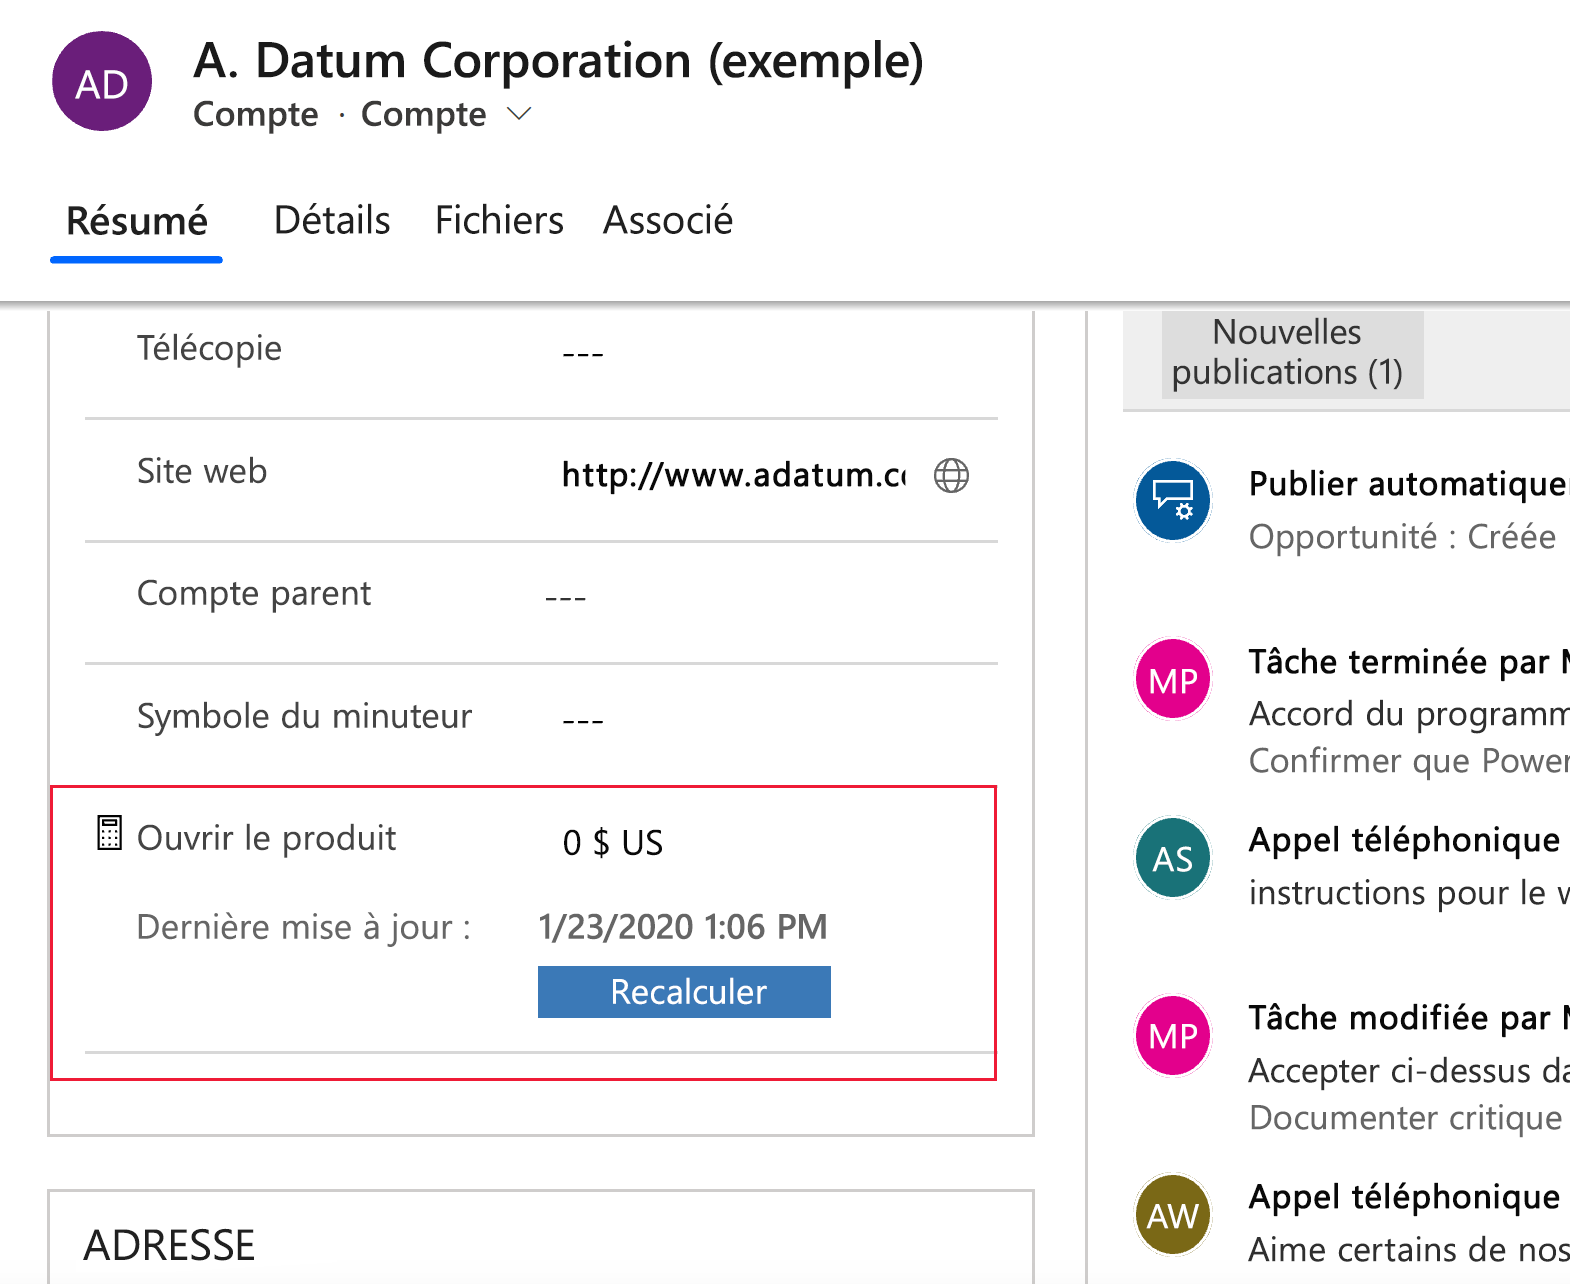Open the Associé tab
Viewport: 1570px width, 1284px height.
tap(668, 220)
